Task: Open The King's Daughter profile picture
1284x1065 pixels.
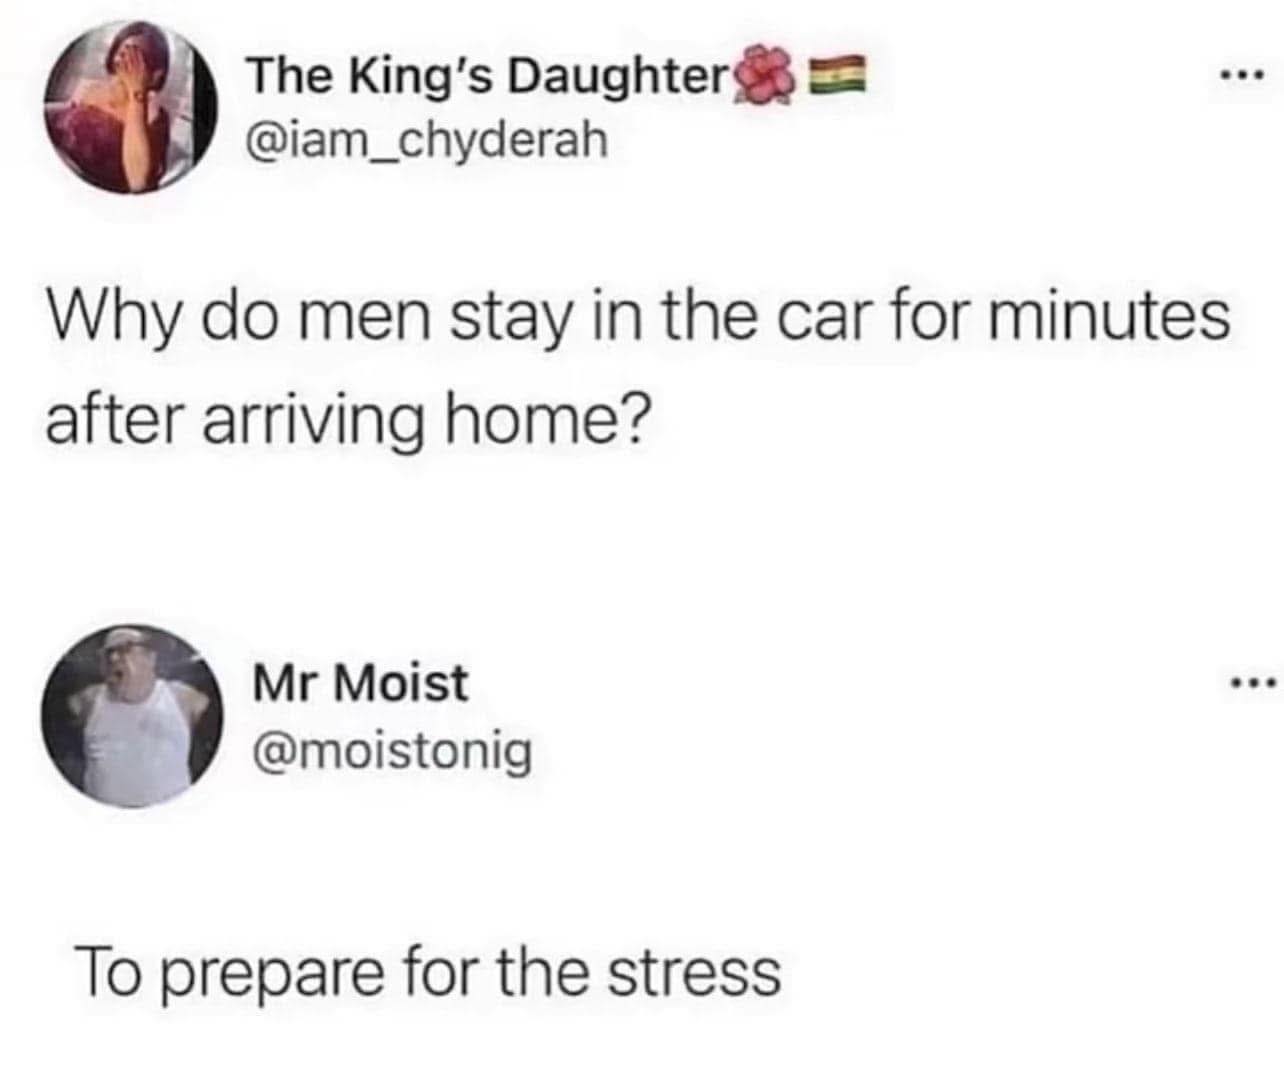Action: pyautogui.click(x=132, y=106)
